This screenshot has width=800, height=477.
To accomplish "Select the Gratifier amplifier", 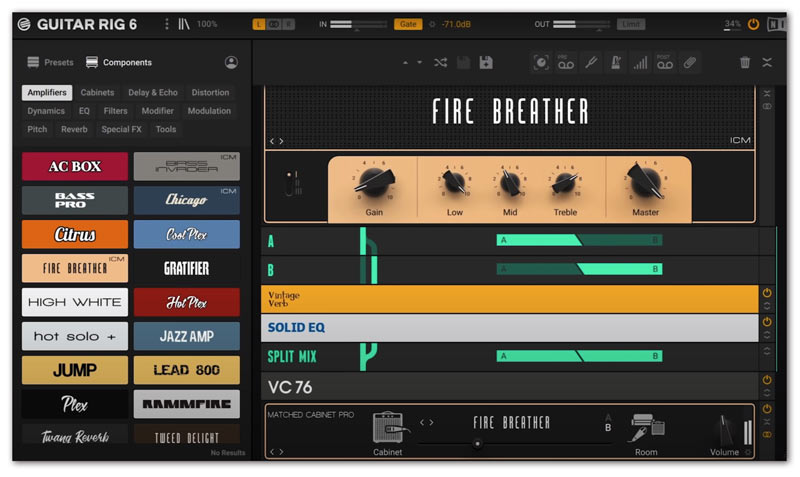I will point(187,268).
